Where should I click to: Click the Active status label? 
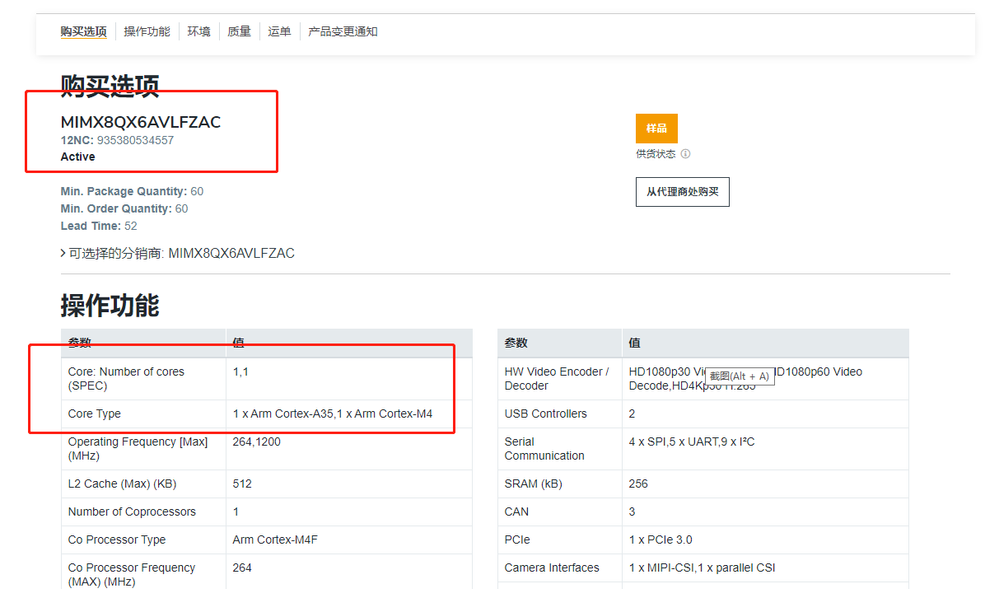[x=76, y=156]
